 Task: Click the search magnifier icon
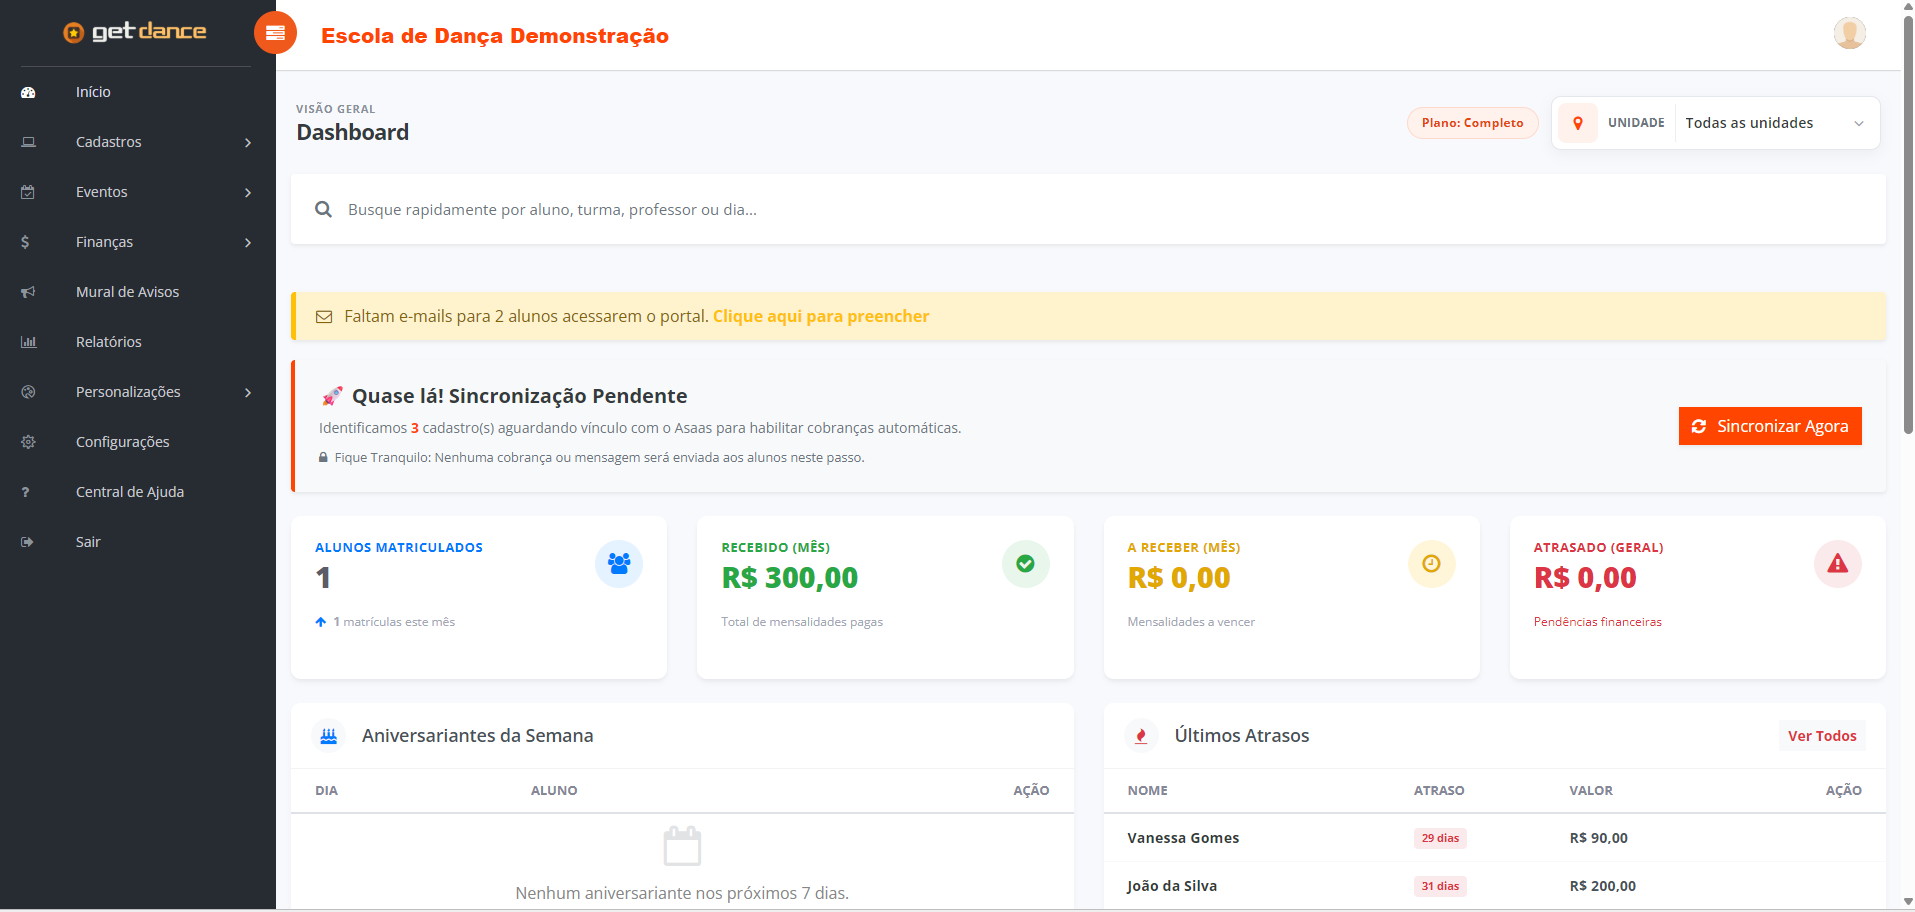coord(323,209)
